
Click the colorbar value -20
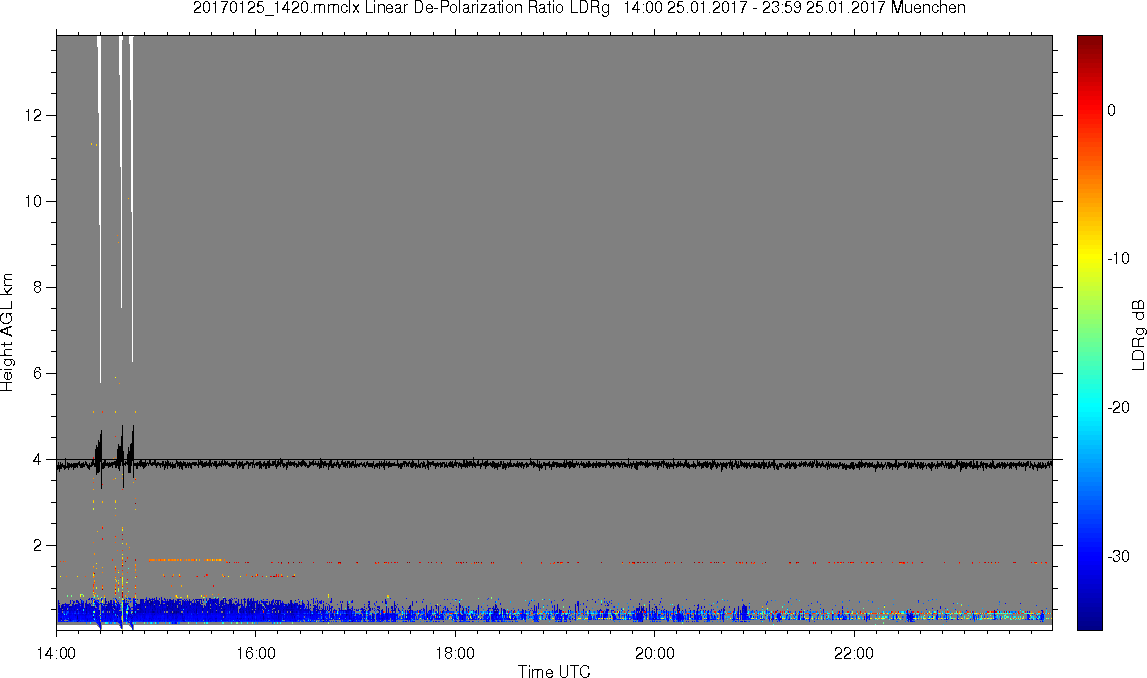click(1118, 407)
